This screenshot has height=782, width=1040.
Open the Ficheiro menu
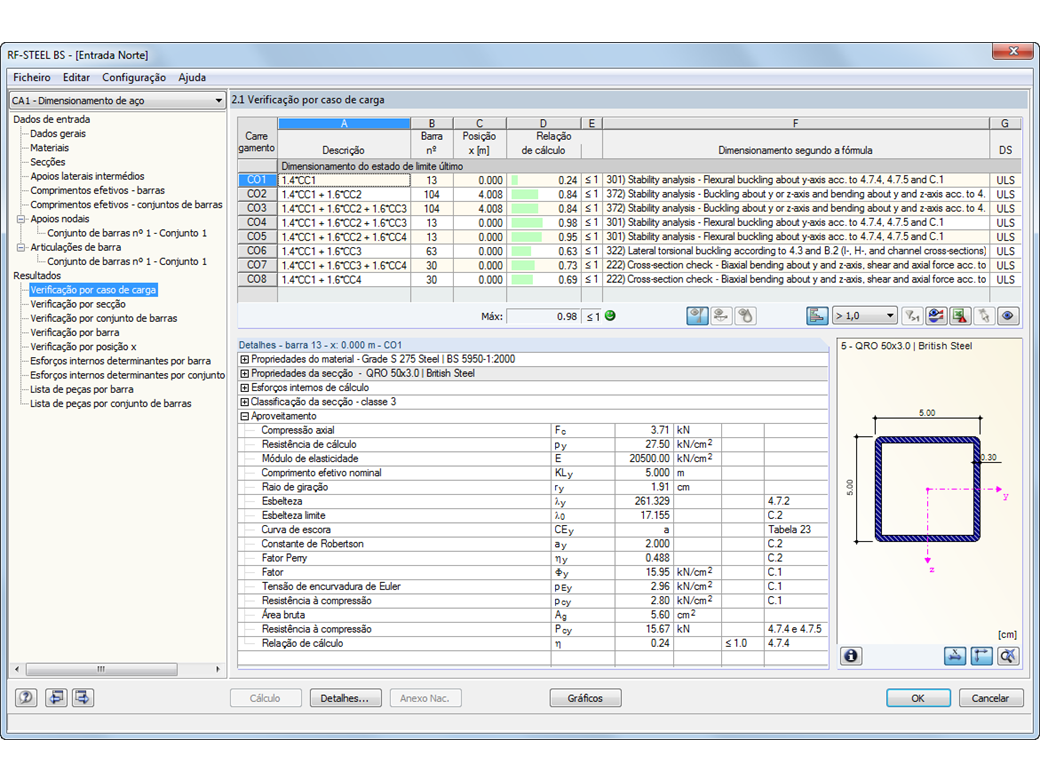click(32, 78)
